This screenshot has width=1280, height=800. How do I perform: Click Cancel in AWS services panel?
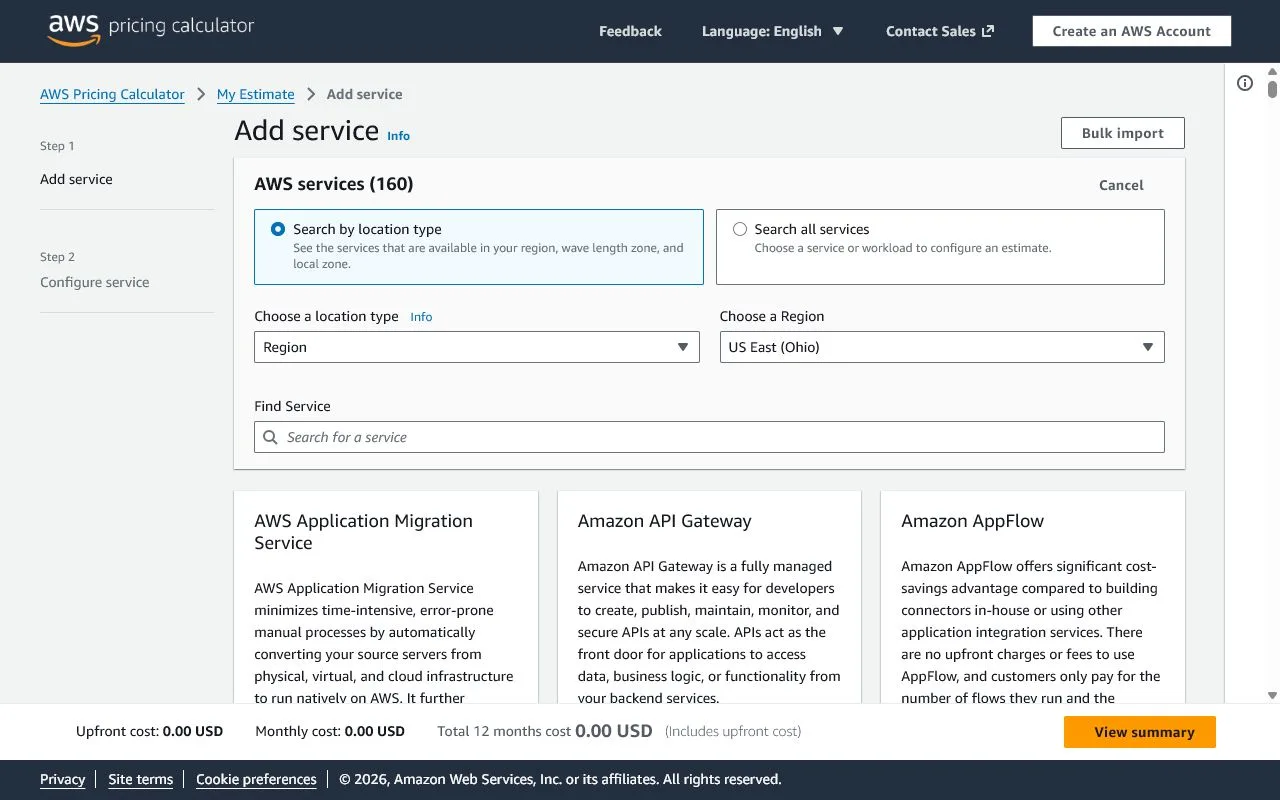tap(1121, 185)
